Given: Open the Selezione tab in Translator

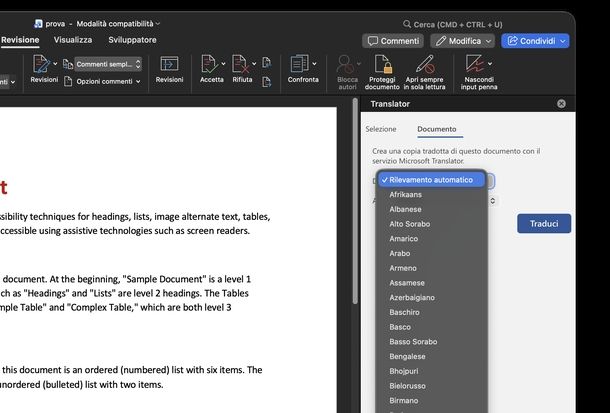Looking at the screenshot, I should tap(380, 129).
